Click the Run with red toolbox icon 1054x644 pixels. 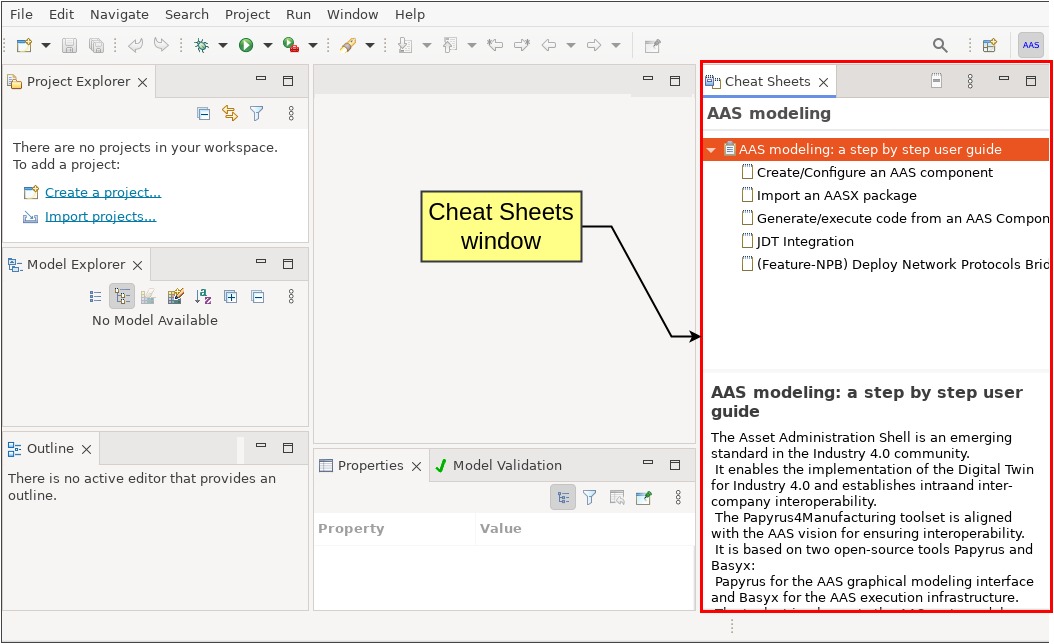tap(291, 45)
